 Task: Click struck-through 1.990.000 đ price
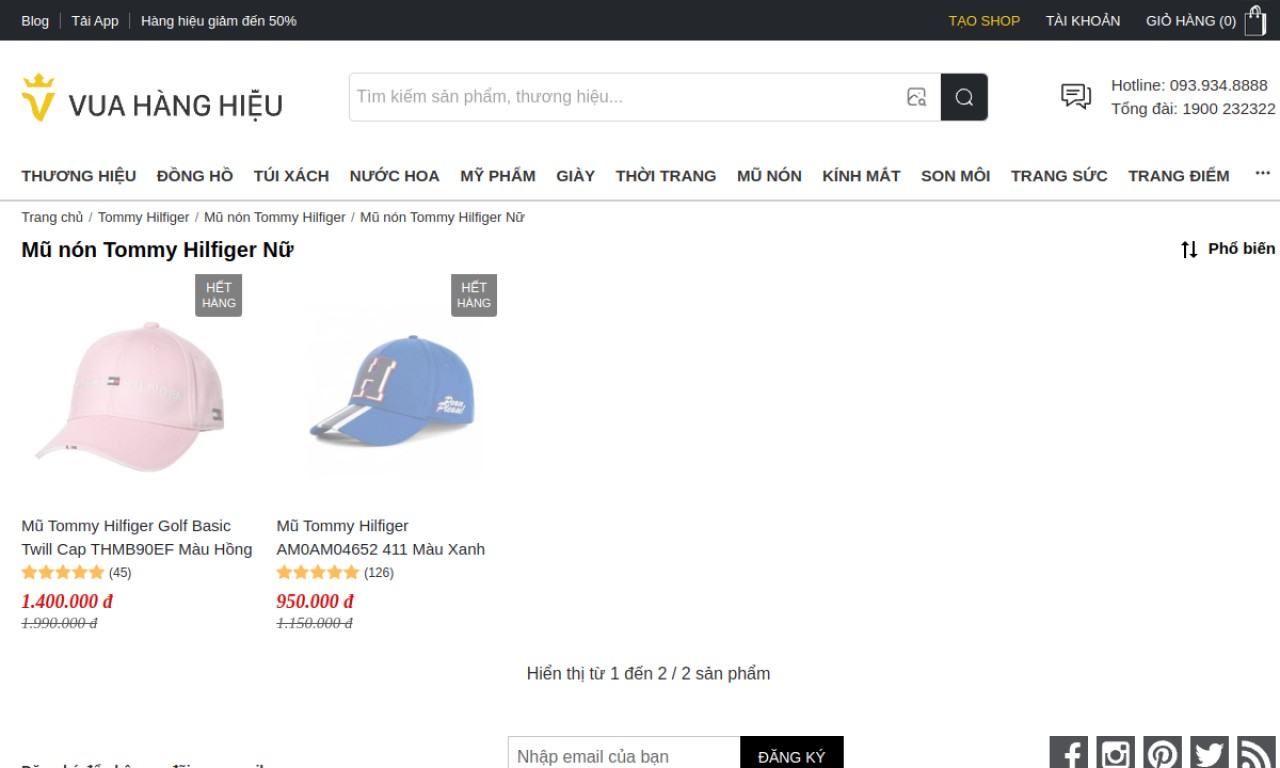click(x=59, y=623)
